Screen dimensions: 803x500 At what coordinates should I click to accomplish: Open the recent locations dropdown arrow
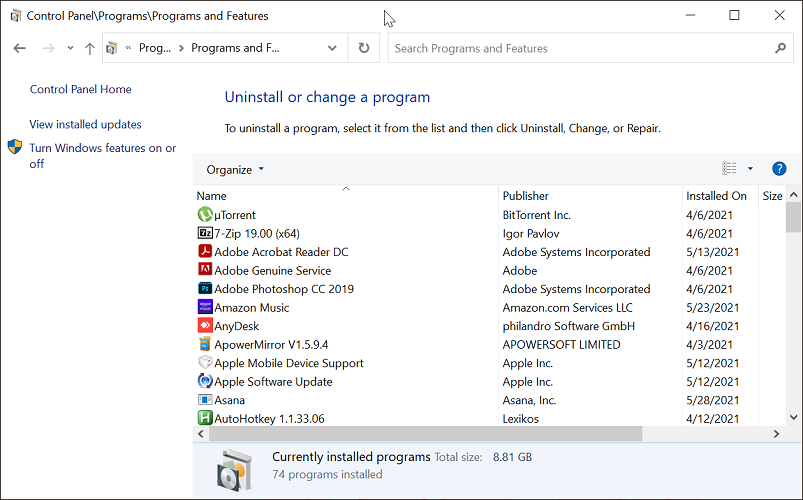pos(70,48)
